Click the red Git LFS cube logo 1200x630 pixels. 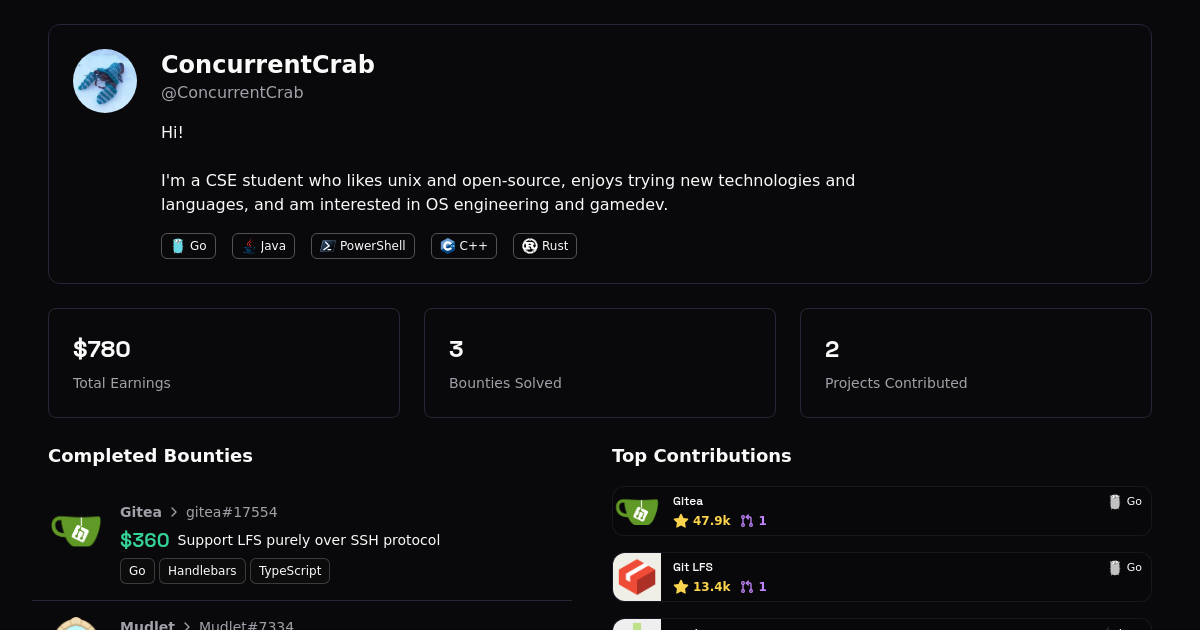(637, 577)
